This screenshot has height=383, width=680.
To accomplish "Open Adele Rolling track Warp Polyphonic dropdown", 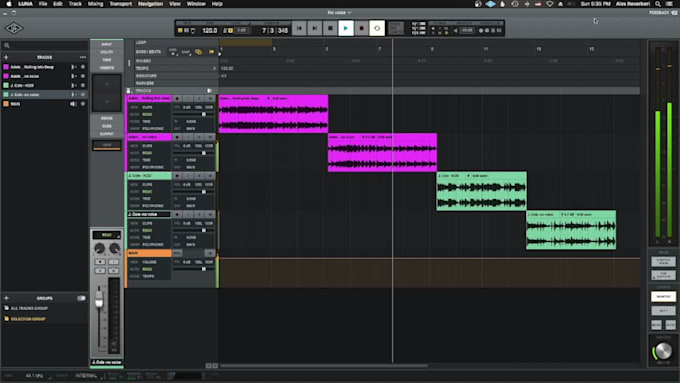I will tap(153, 129).
